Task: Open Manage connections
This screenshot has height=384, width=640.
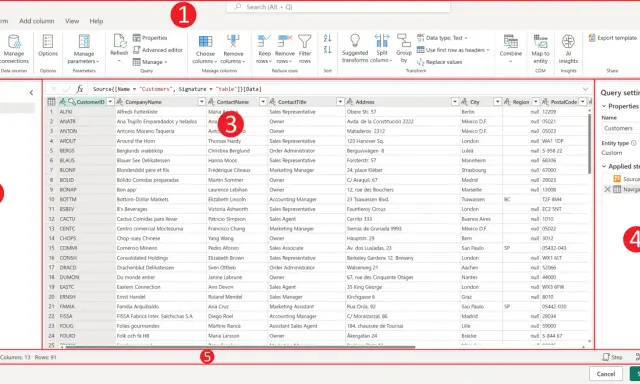Action: coord(14,49)
